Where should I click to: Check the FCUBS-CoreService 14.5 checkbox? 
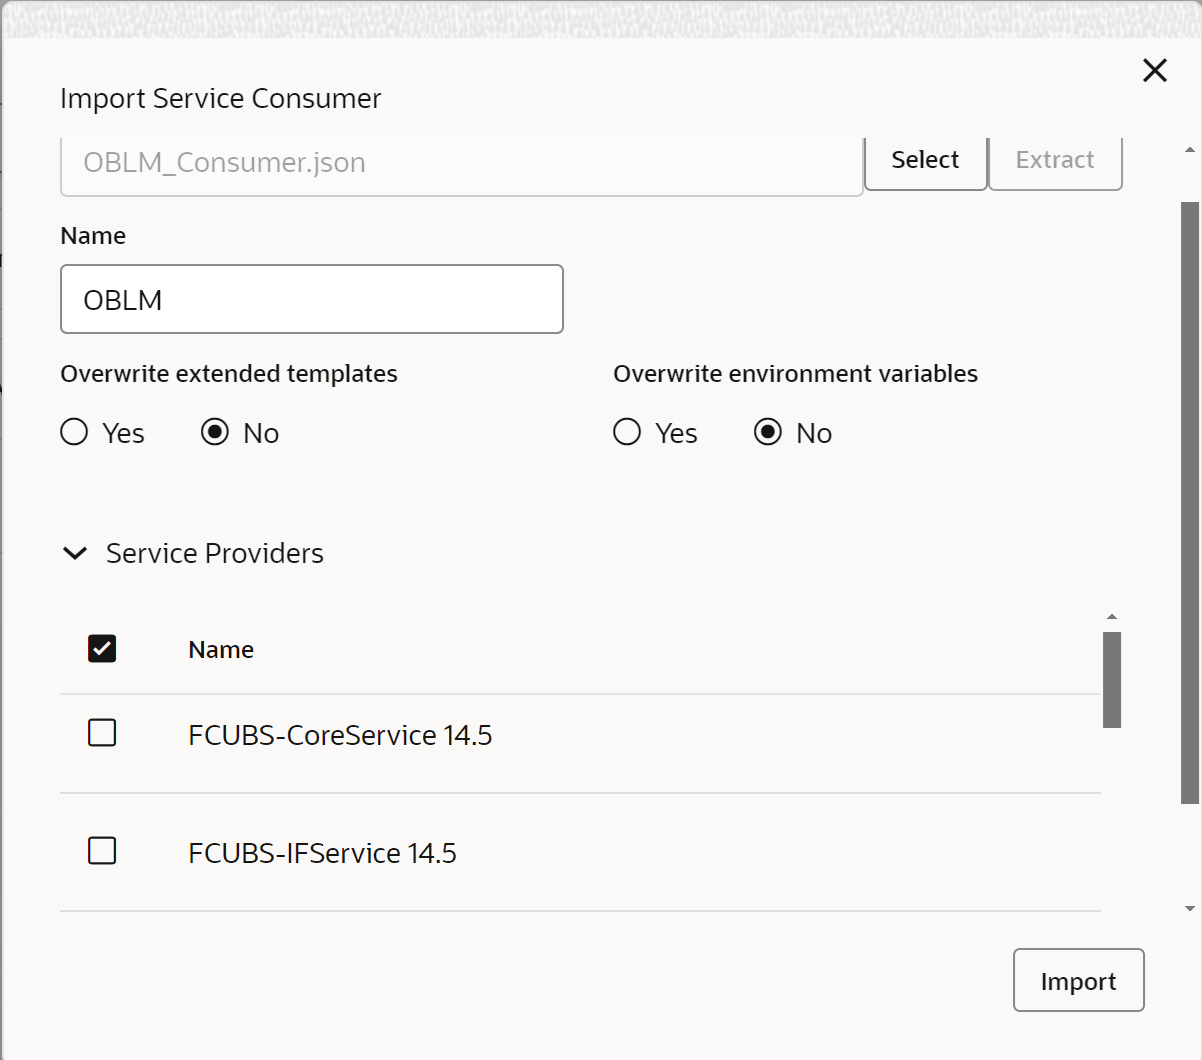[102, 733]
